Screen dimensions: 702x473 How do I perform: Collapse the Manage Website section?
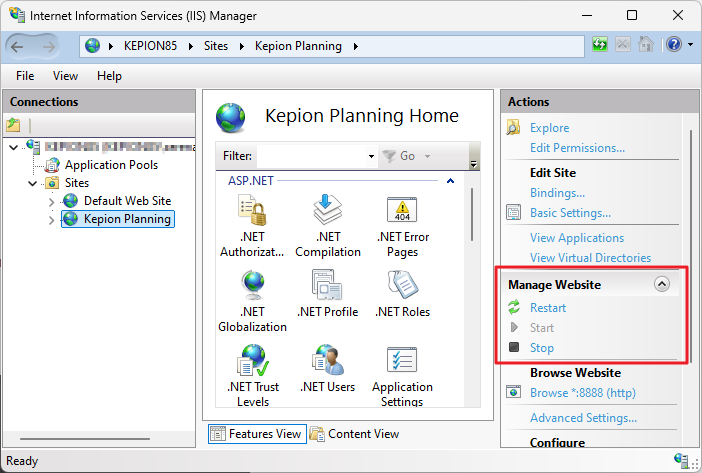[662, 284]
